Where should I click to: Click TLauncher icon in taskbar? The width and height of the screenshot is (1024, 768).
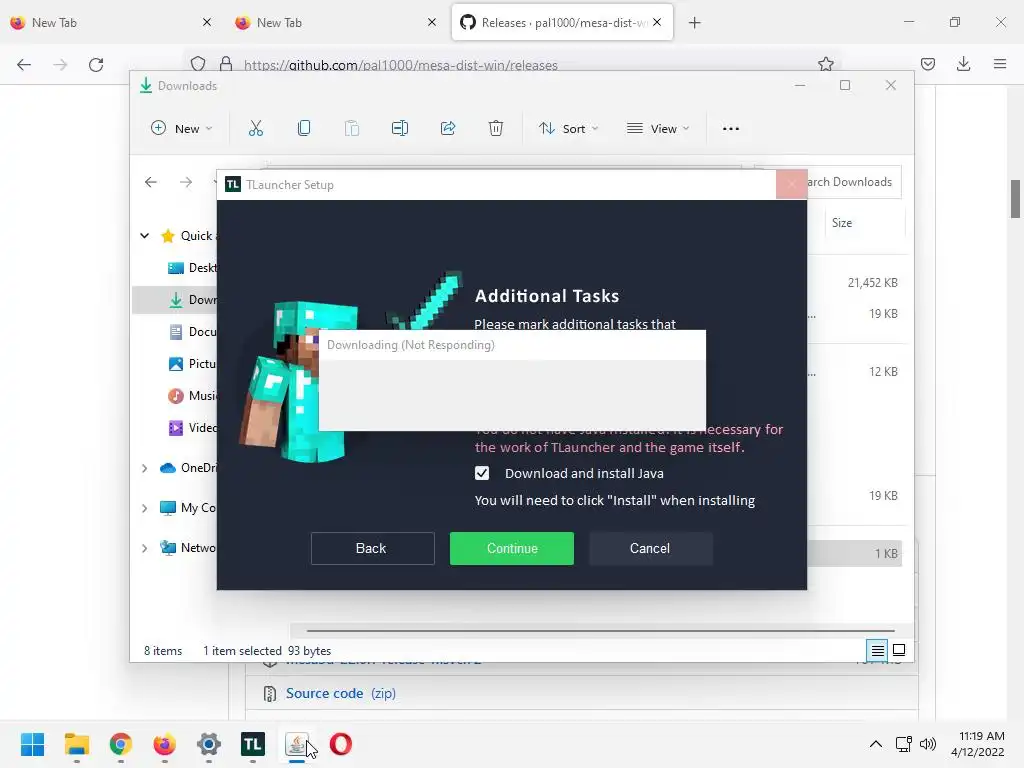253,744
